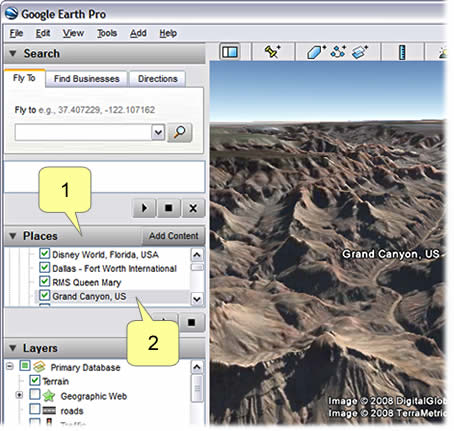
Task: Select Dallas - Fort Worth International entry
Action: coord(114,268)
